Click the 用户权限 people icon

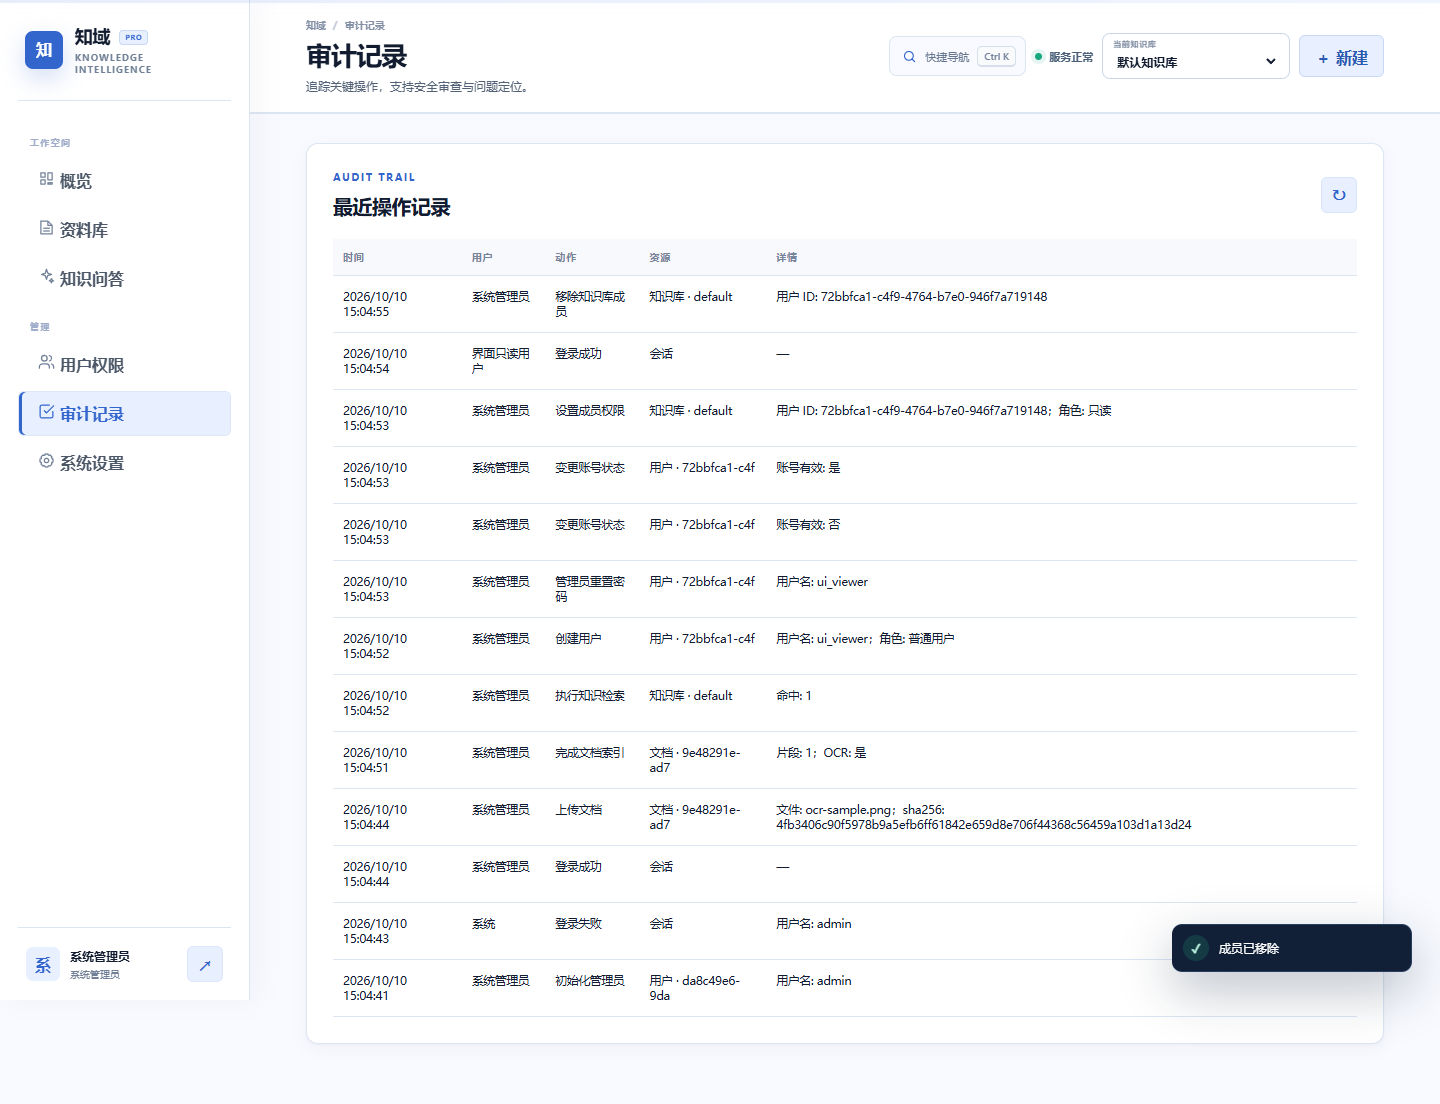tap(46, 363)
